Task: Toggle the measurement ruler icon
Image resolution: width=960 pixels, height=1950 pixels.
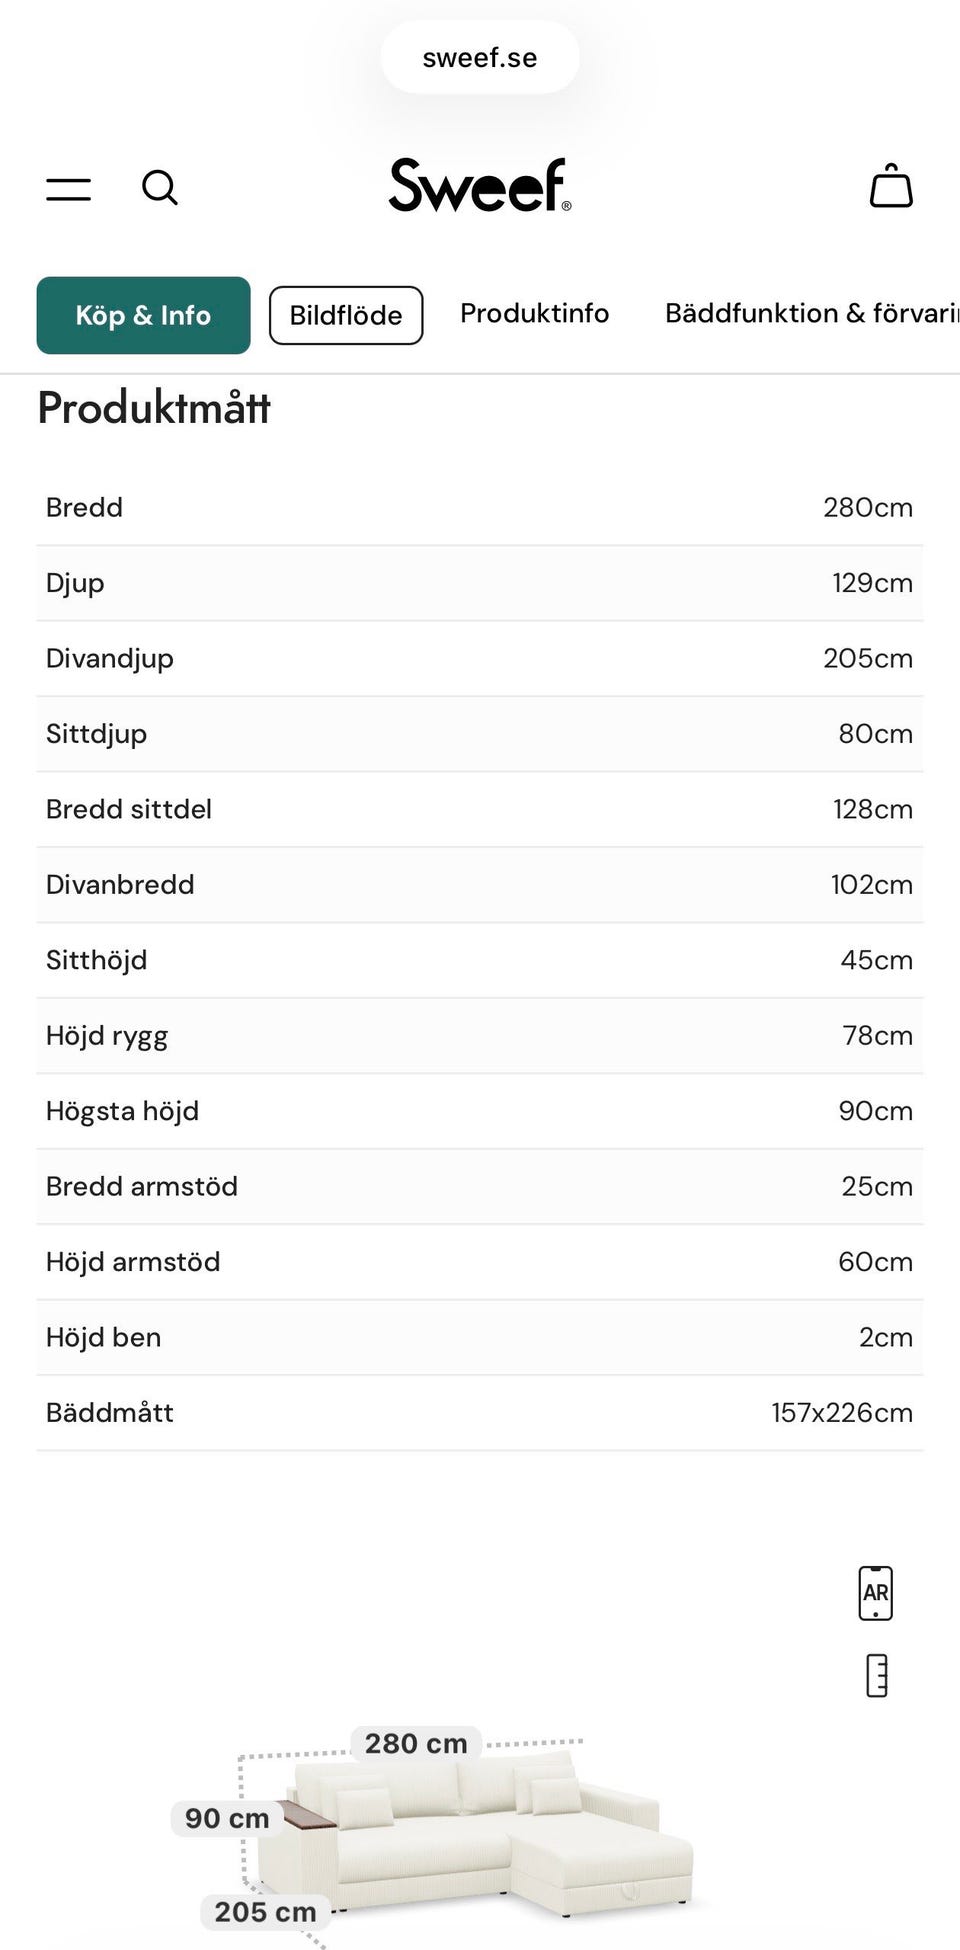Action: 876,1676
